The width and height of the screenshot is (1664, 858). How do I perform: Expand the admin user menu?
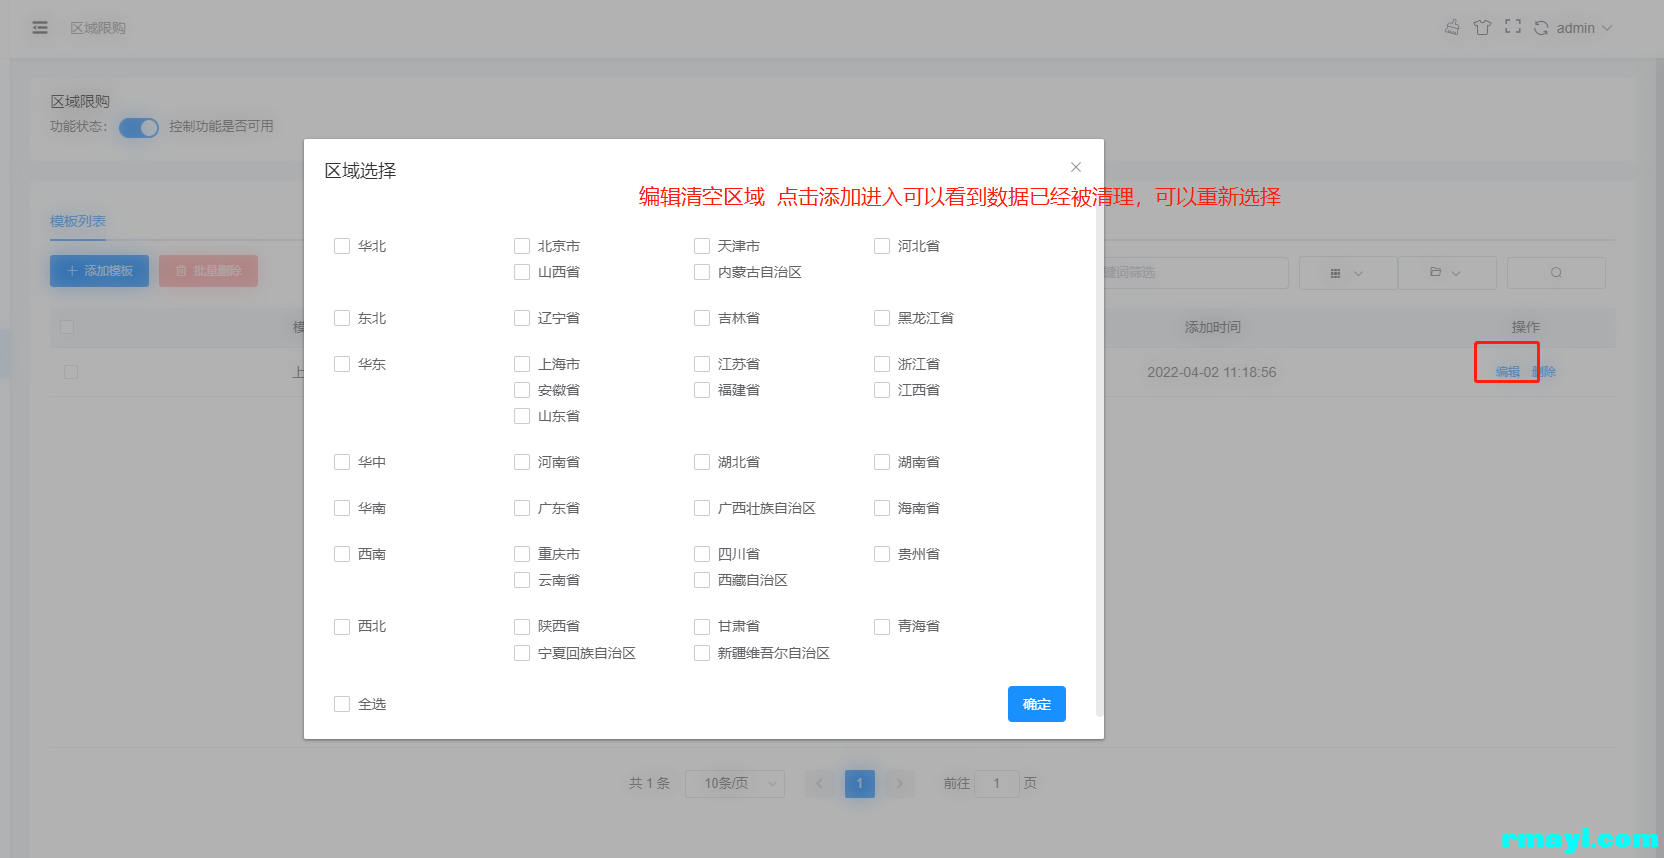1584,28
